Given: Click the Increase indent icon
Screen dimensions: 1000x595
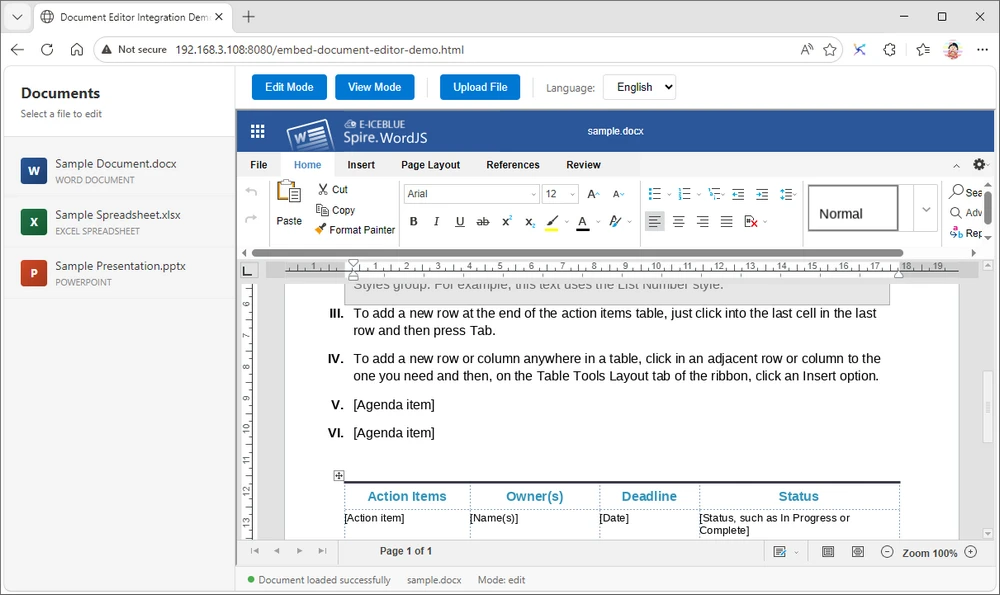Looking at the screenshot, I should [761, 194].
